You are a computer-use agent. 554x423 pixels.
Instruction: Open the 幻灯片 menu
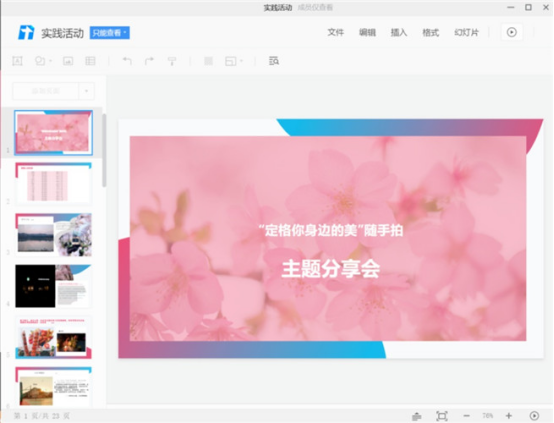pyautogui.click(x=466, y=33)
